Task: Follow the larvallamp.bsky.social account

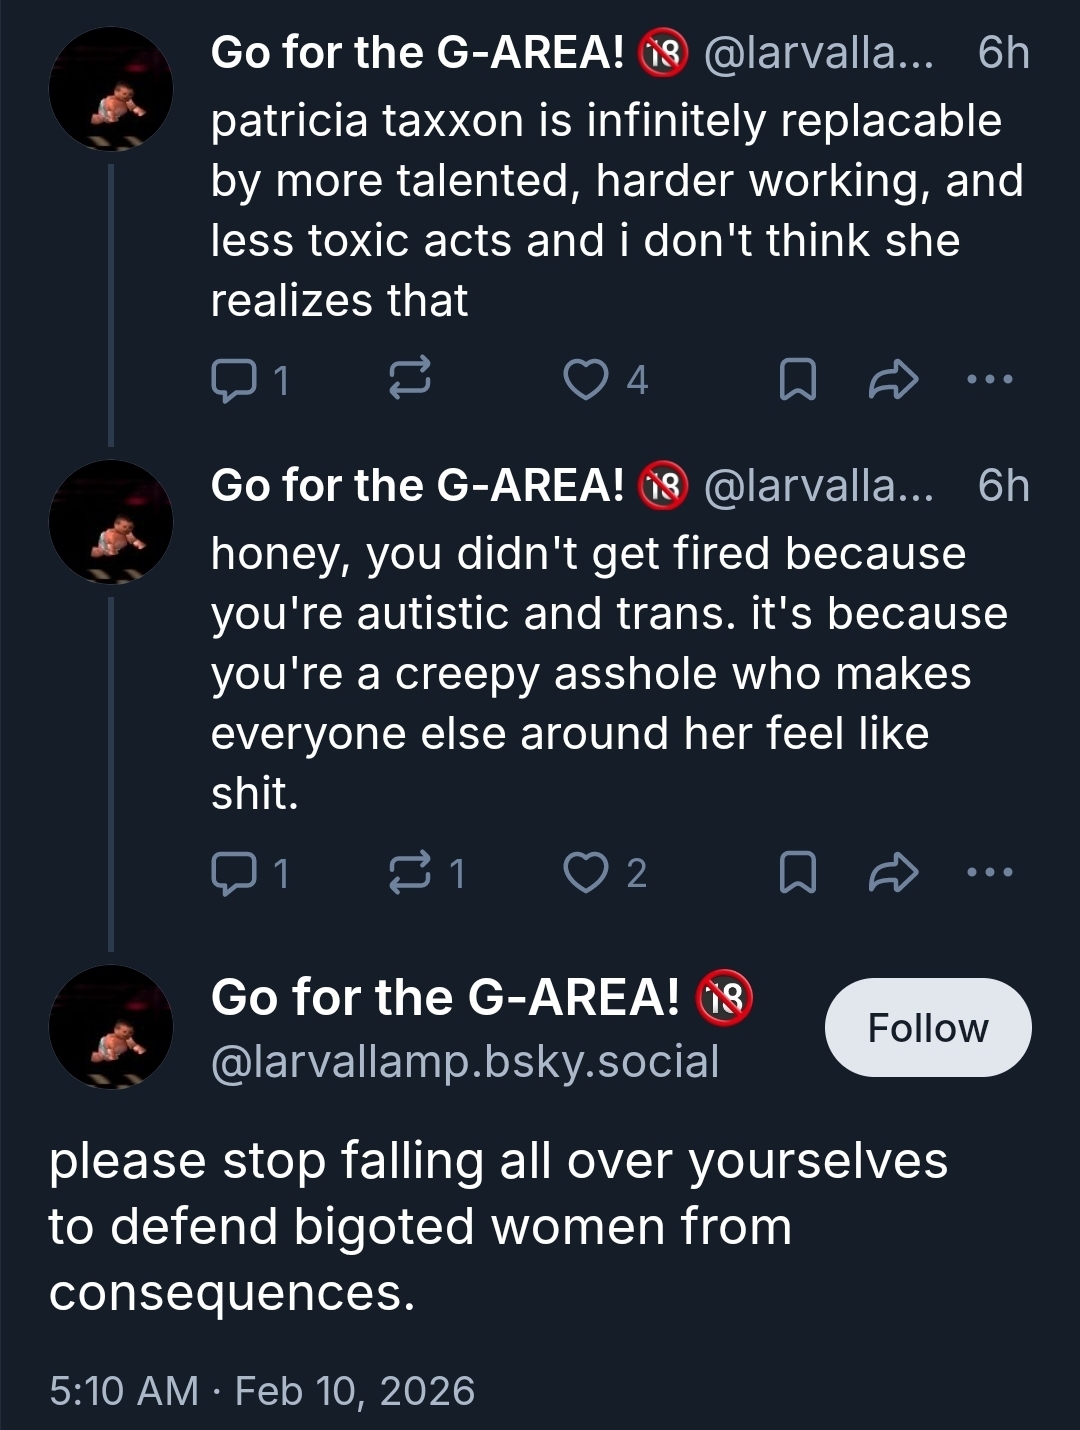Action: coord(927,1028)
